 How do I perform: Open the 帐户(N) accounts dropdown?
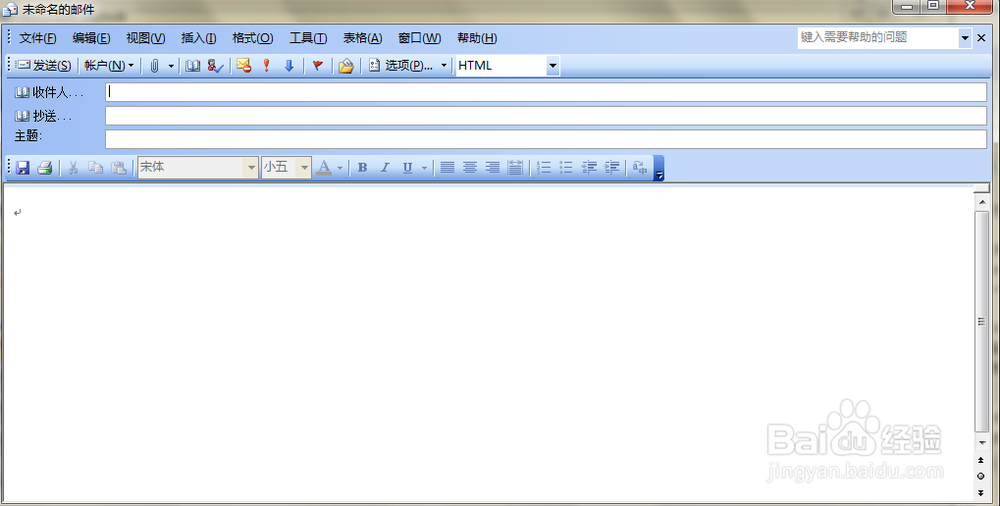pyautogui.click(x=109, y=66)
